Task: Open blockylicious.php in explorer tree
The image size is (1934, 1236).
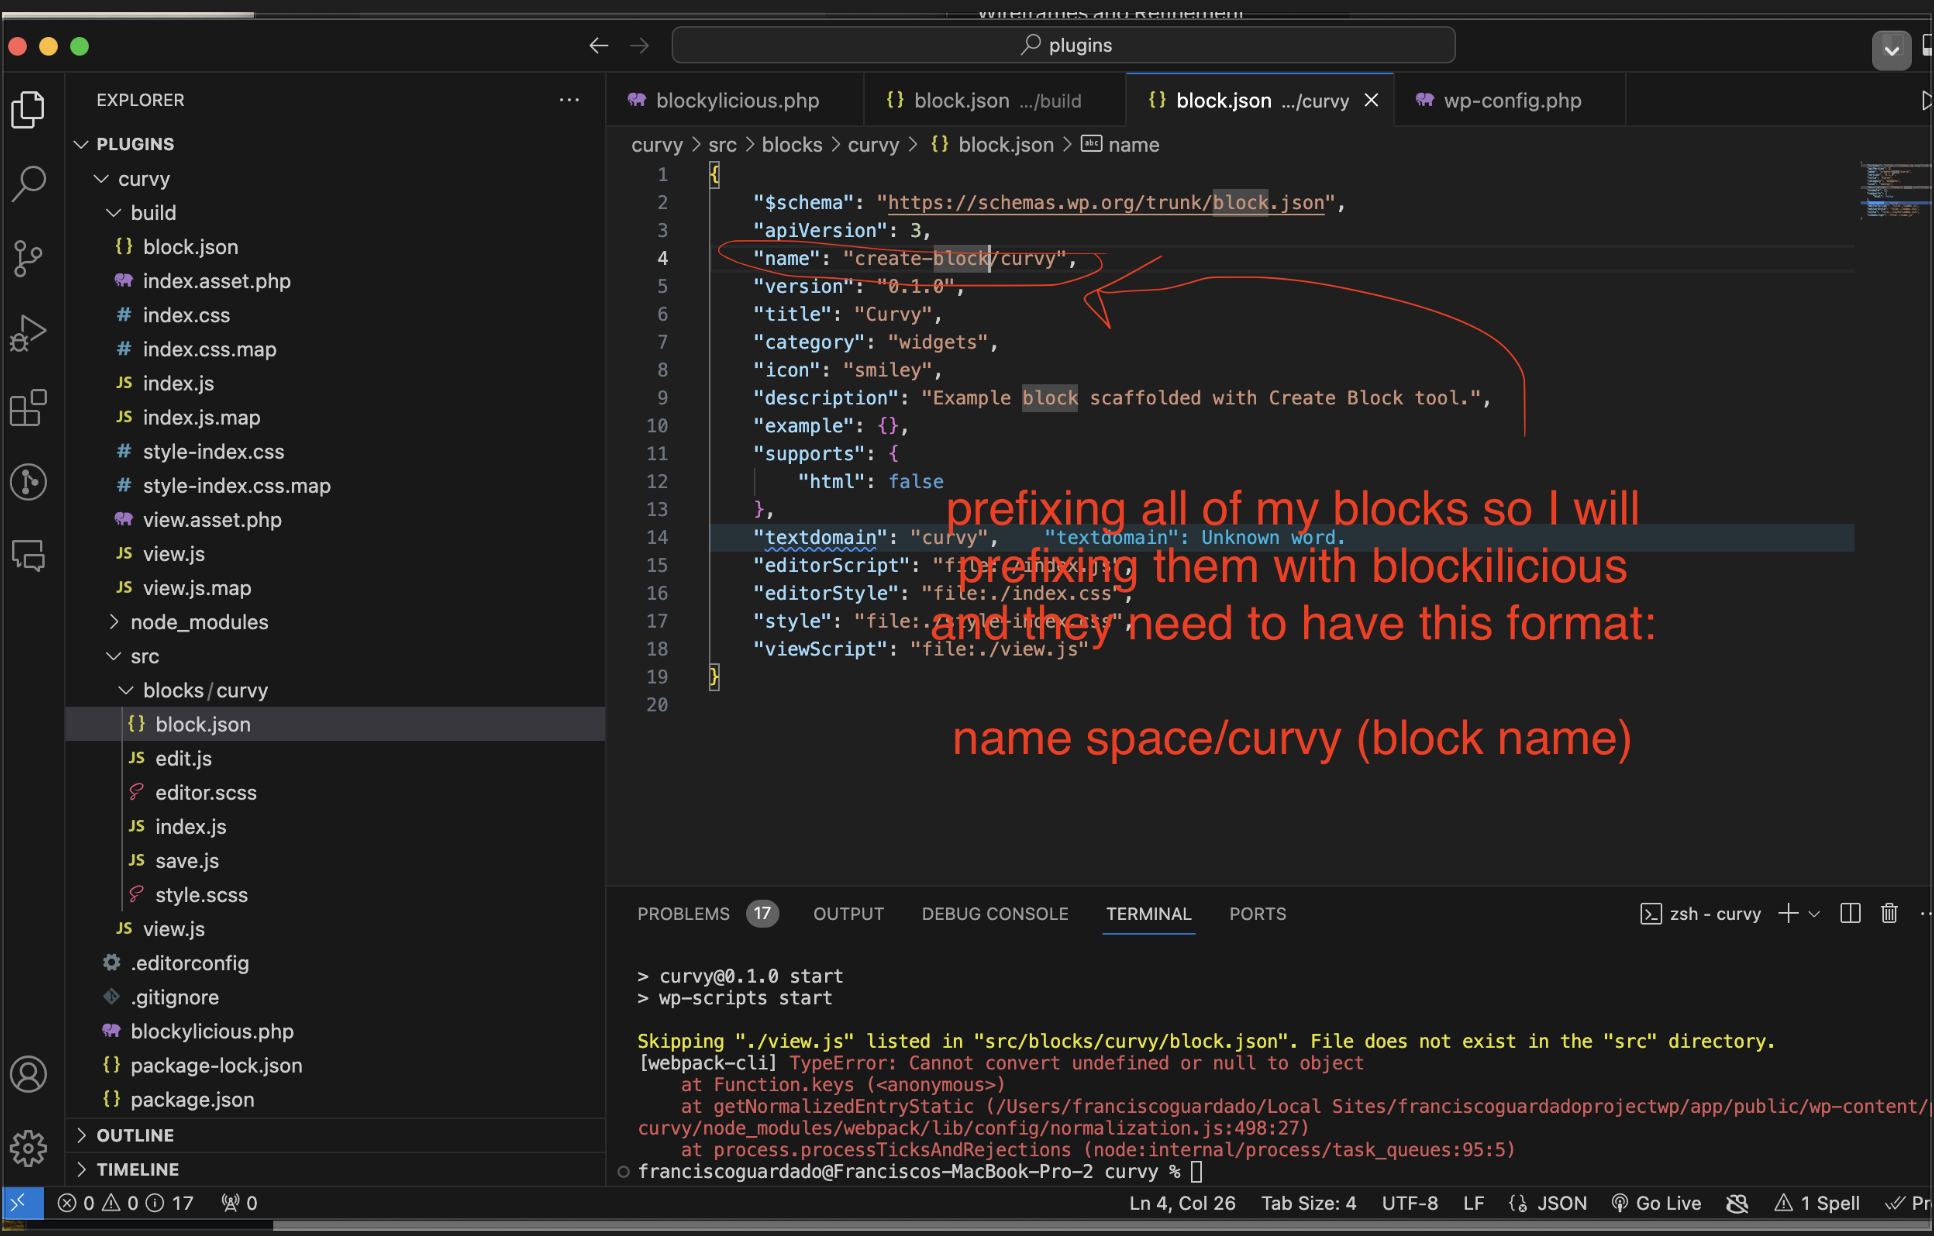Action: 212,1031
